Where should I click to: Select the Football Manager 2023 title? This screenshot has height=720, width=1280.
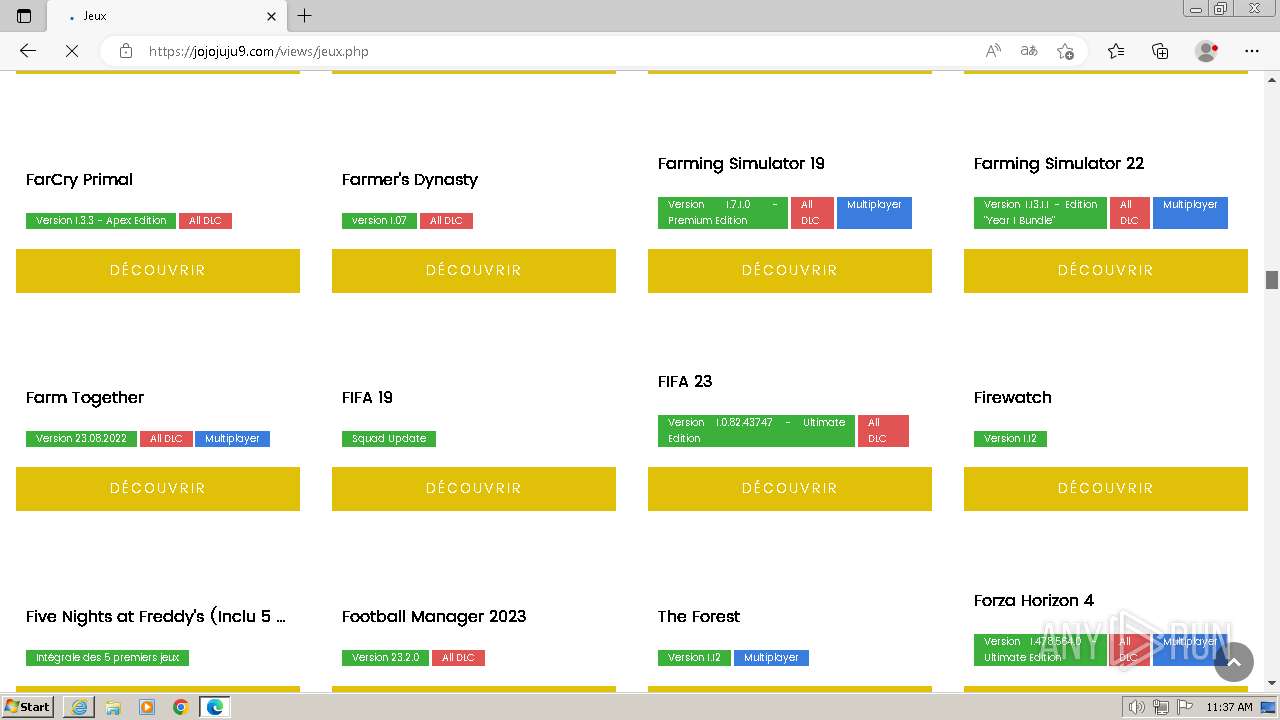[434, 617]
